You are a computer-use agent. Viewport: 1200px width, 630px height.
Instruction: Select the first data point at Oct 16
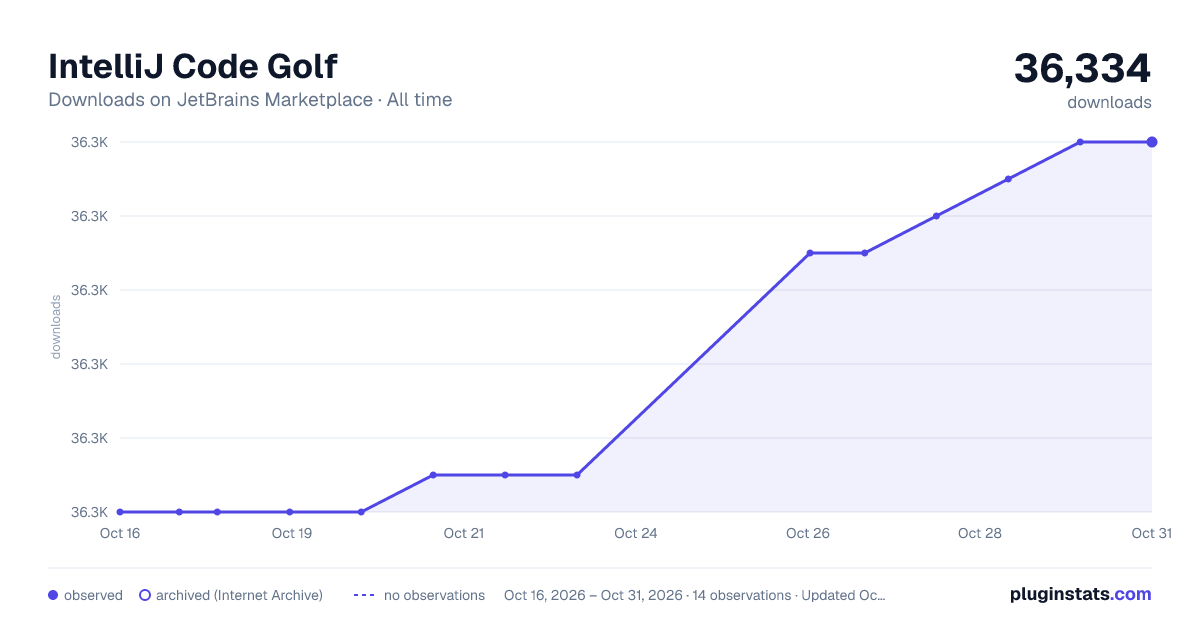[120, 512]
